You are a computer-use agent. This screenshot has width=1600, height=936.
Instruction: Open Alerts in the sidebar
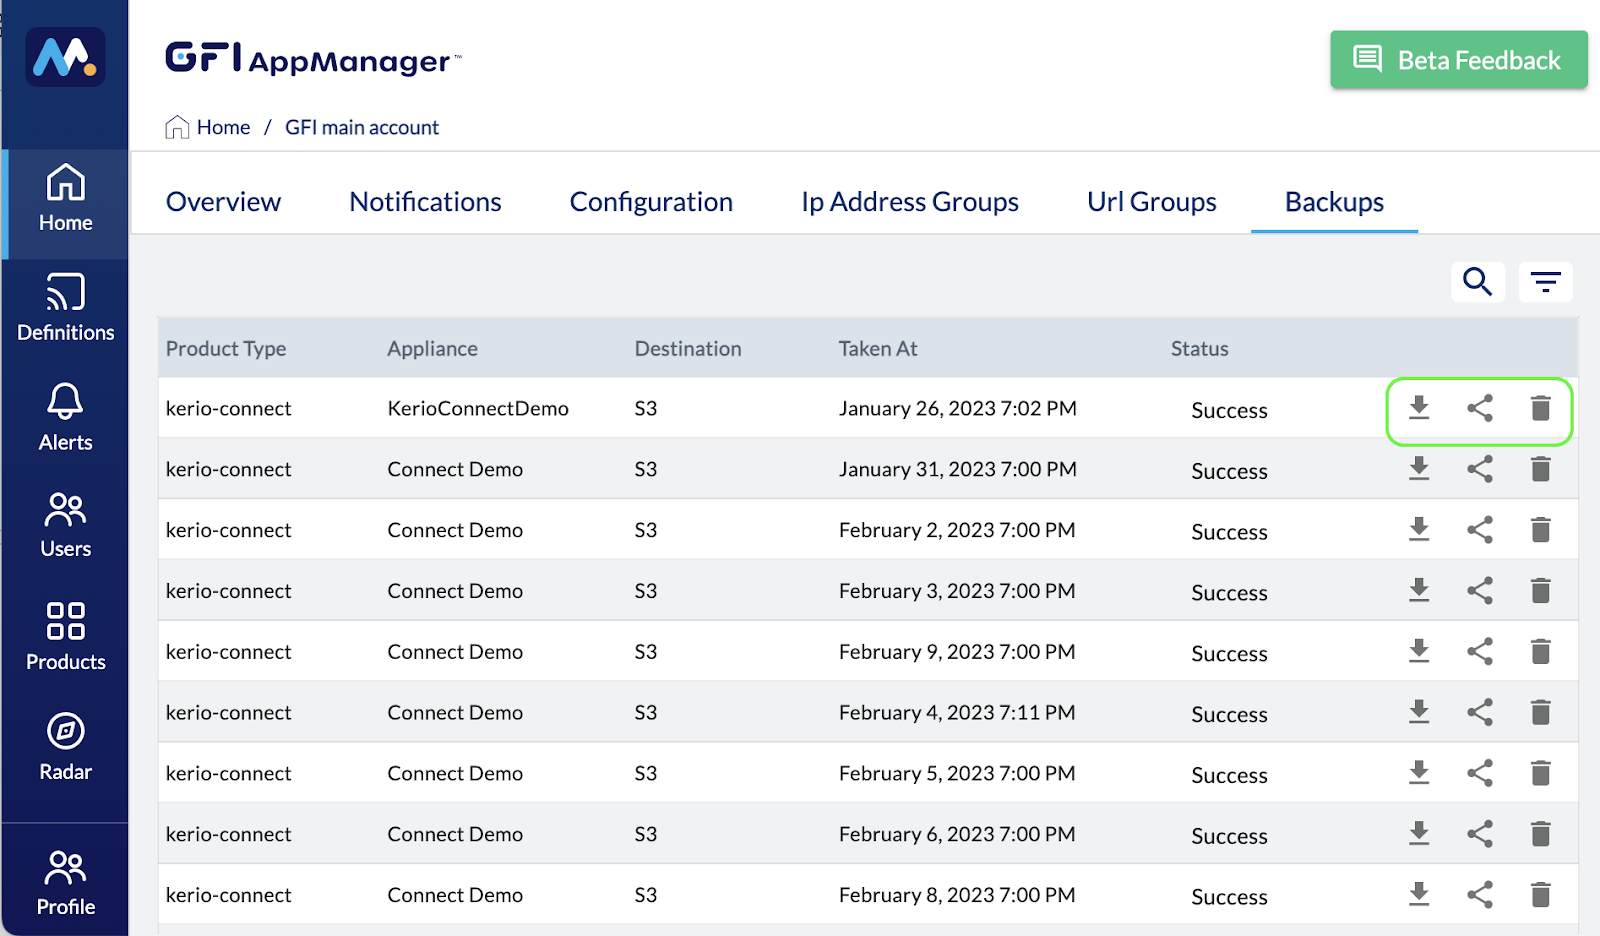[65, 418]
